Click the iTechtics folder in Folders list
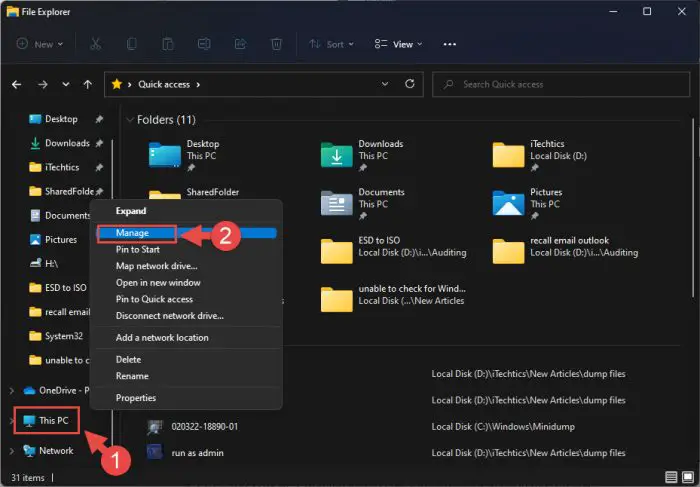The image size is (700, 487). pos(545,151)
